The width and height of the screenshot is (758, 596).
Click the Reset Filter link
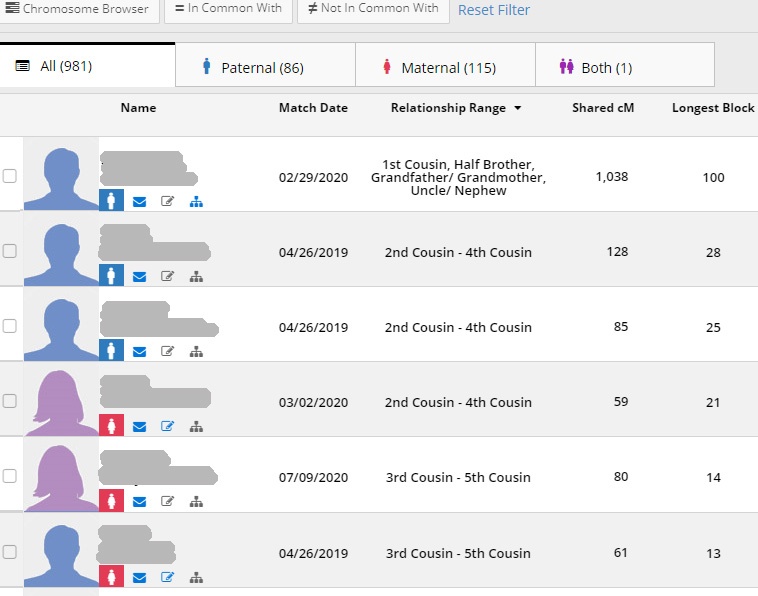(x=494, y=10)
